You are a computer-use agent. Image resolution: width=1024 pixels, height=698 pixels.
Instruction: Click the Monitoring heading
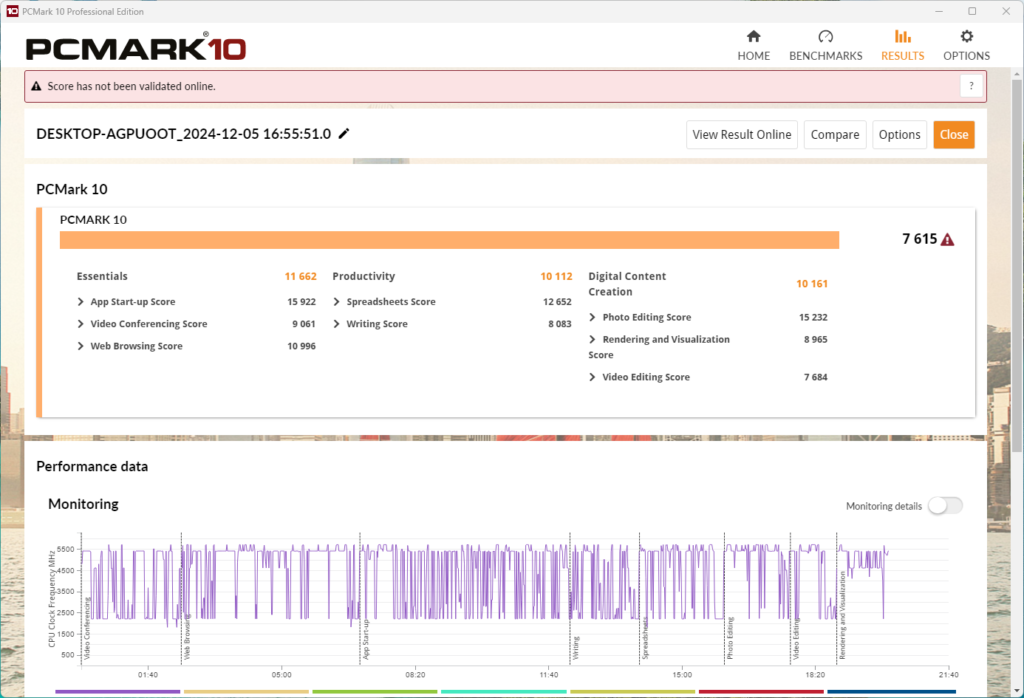[84, 504]
